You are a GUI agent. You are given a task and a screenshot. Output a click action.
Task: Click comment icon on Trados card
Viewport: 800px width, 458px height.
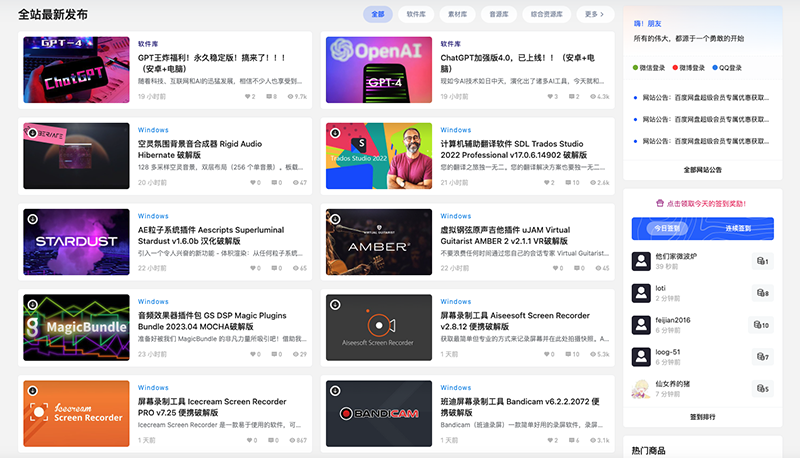coord(568,183)
